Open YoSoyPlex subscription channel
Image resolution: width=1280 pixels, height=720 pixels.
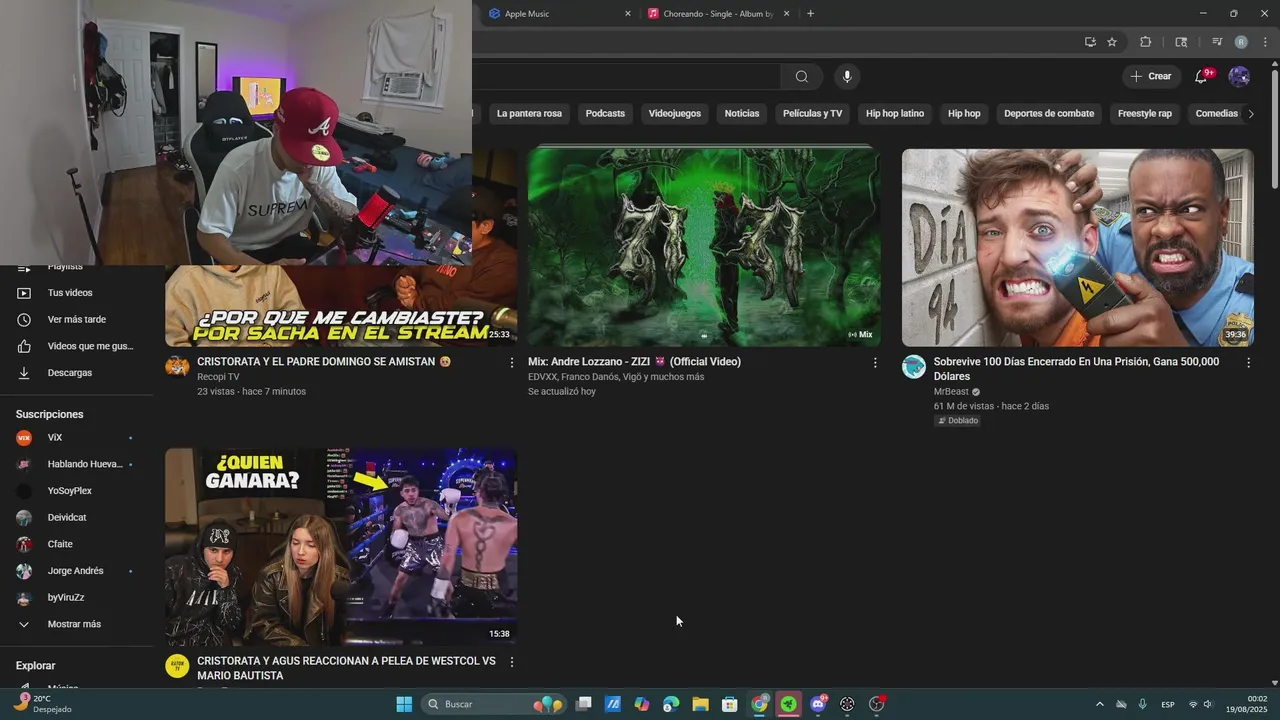77,491
